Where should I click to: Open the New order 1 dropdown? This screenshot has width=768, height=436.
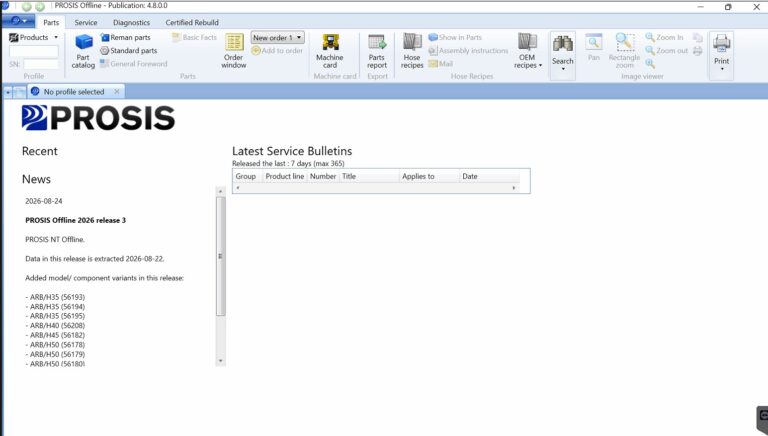coord(277,37)
